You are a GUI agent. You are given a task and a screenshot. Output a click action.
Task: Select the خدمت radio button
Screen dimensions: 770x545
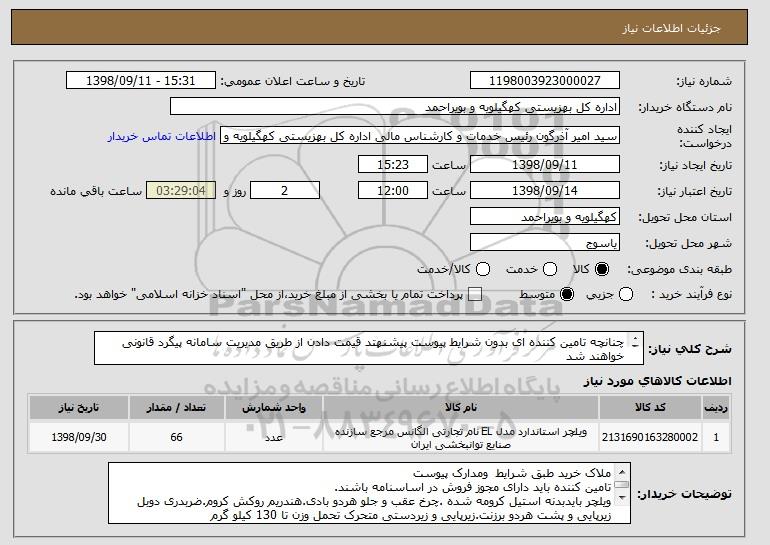point(550,269)
